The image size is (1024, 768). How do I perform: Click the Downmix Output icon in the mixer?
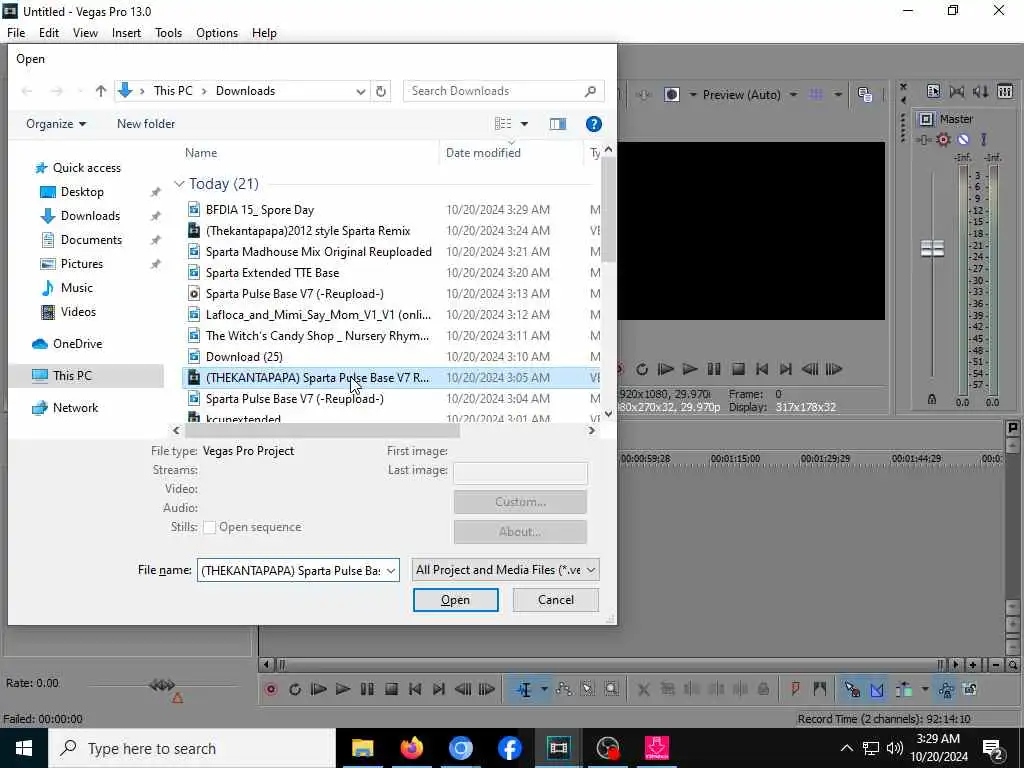point(957,91)
